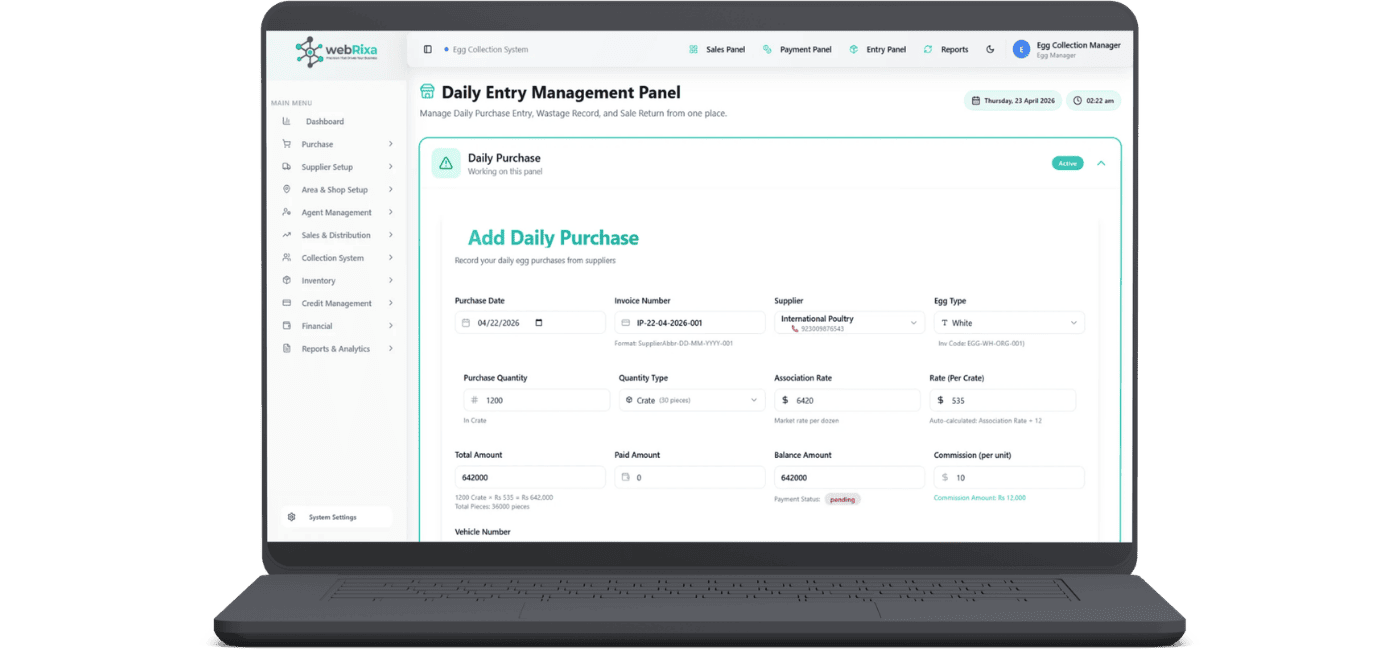Open the calendar picker in Purchase Date
The image size is (1400, 650).
click(540, 323)
